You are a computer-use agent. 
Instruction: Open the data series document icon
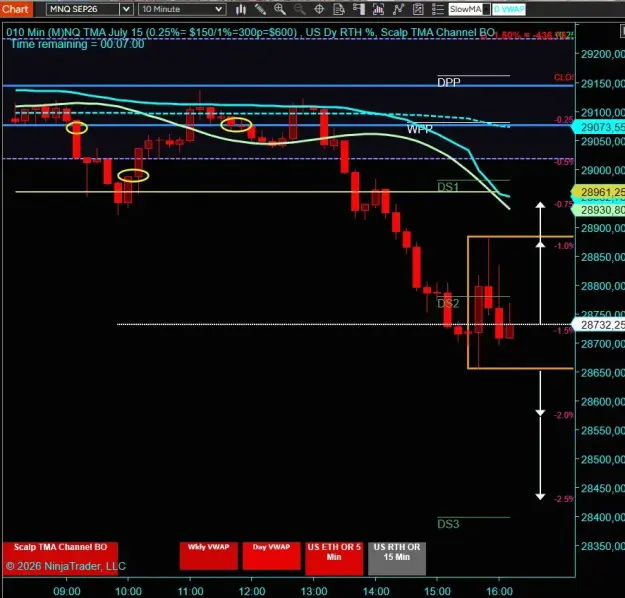(x=339, y=9)
